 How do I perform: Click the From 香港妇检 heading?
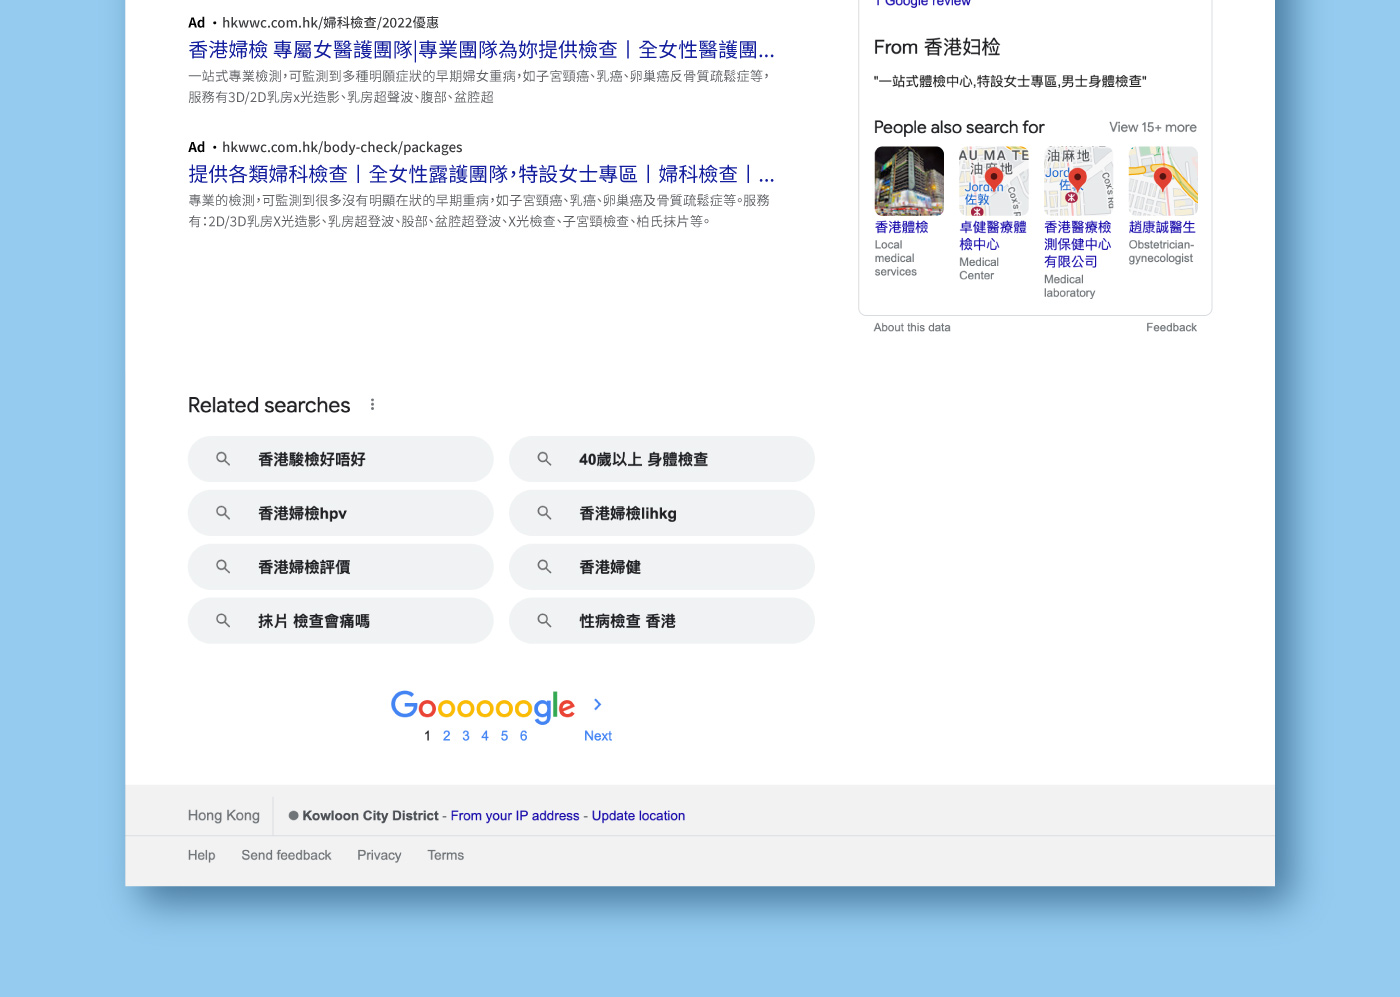(937, 47)
